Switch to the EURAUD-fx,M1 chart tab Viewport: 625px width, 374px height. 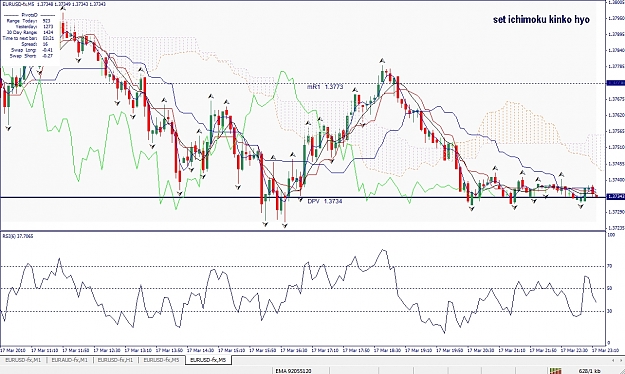pos(70,360)
